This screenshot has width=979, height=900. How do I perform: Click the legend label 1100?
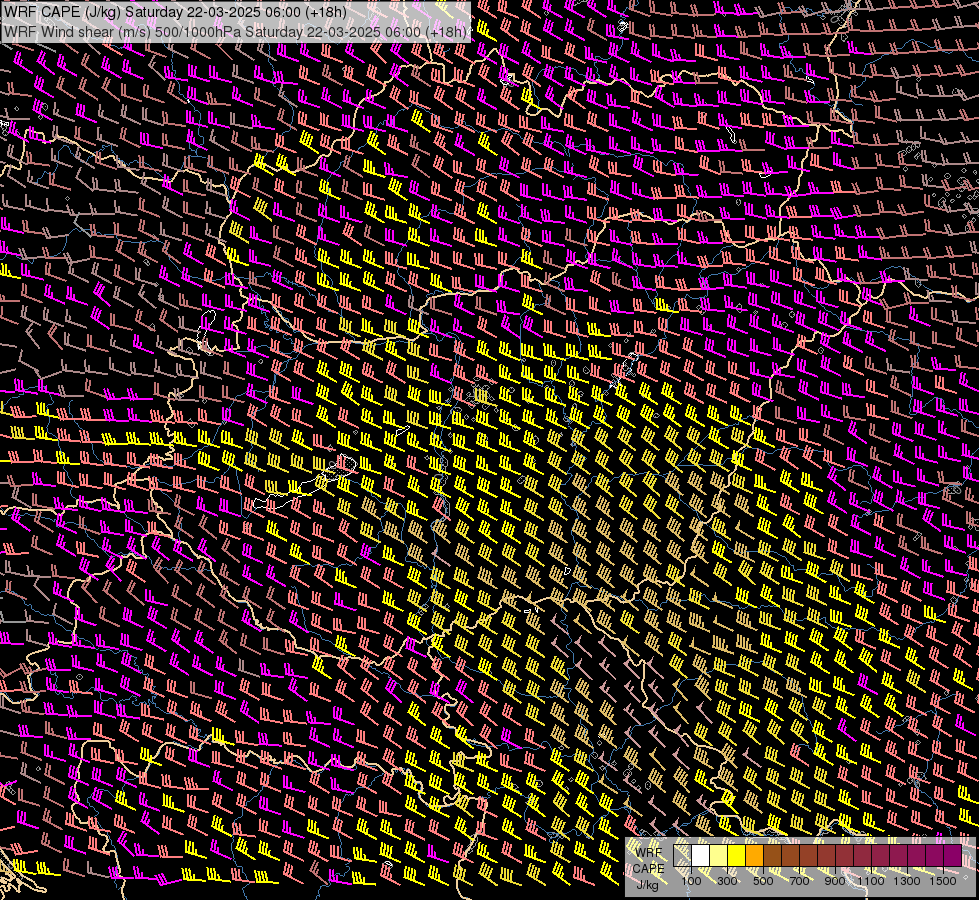point(871,881)
